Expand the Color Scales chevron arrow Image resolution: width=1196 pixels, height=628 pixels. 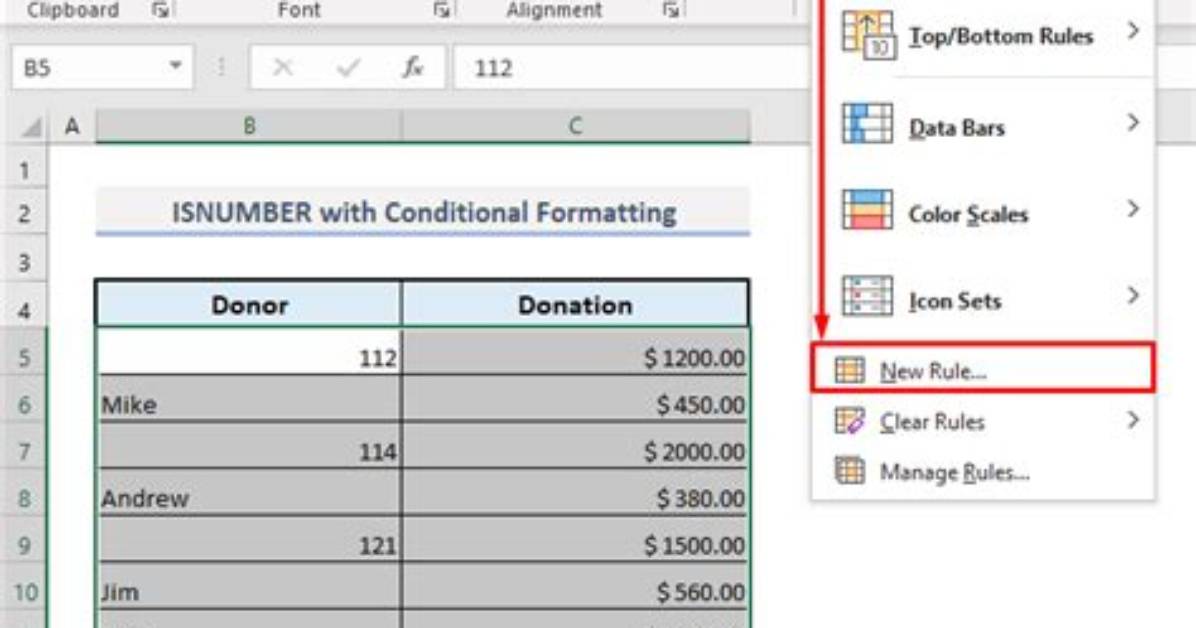pyautogui.click(x=1133, y=208)
